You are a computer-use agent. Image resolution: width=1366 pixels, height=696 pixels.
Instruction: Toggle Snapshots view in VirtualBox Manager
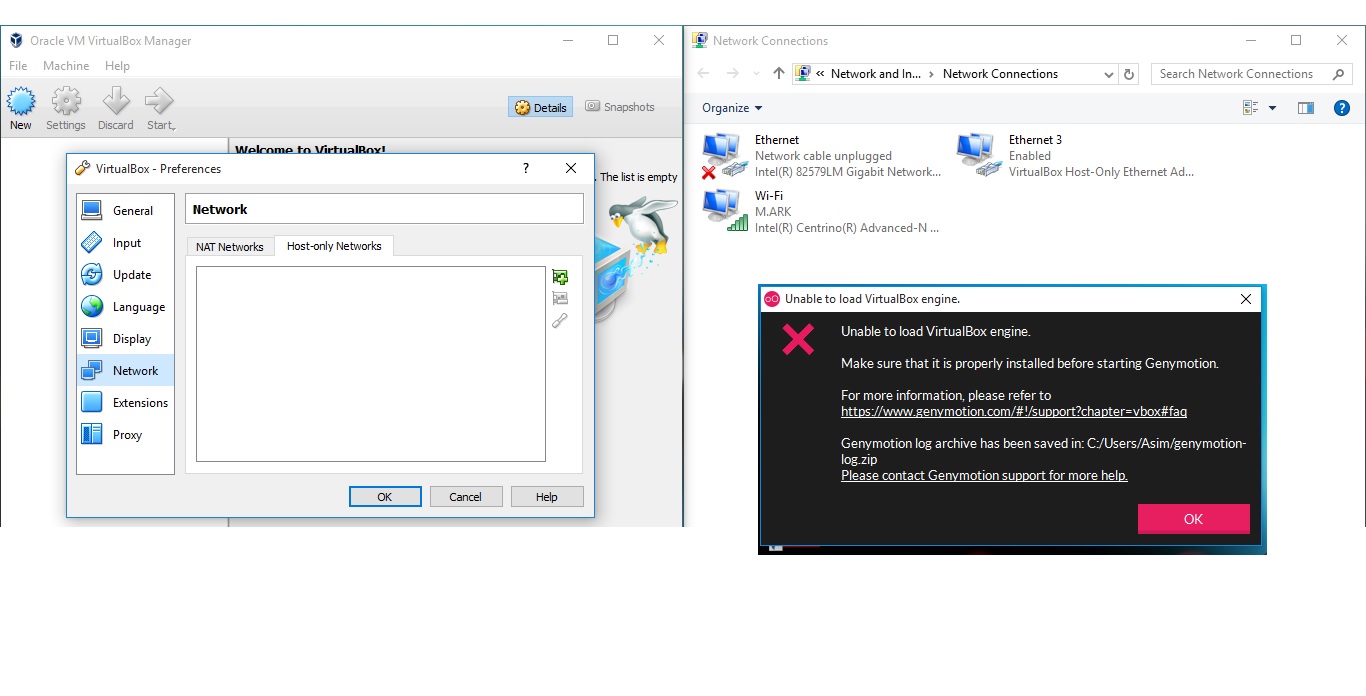(x=620, y=107)
